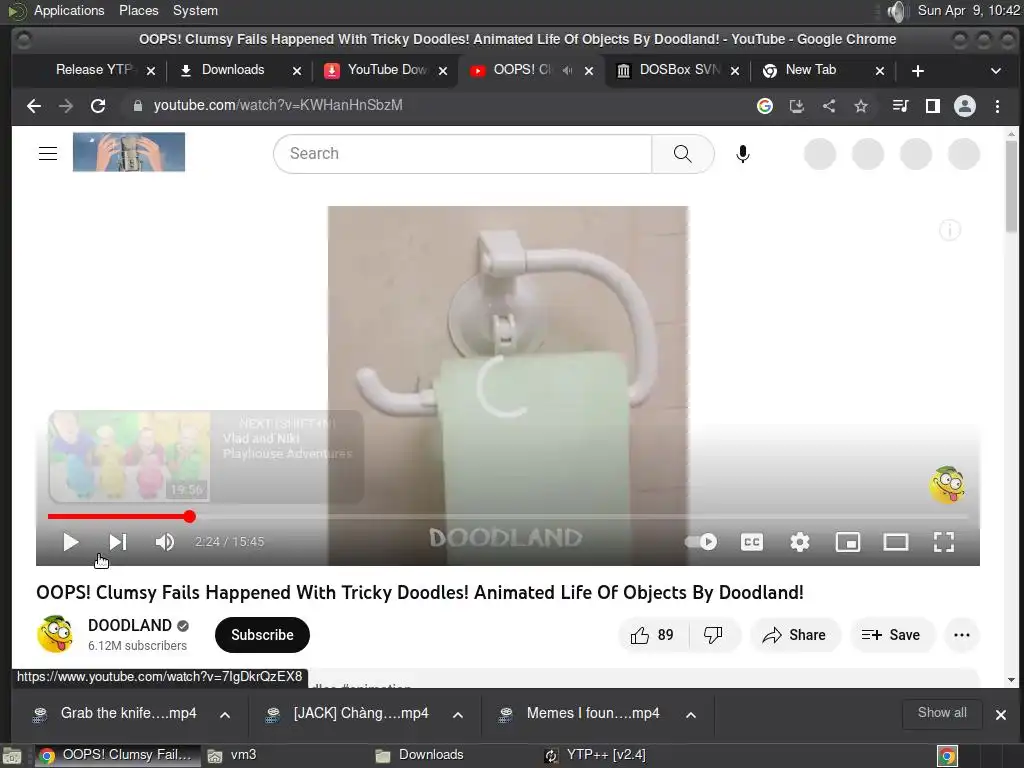The width and height of the screenshot is (1024, 768).
Task: Expand options for Grab the knife download
Action: tap(225, 714)
